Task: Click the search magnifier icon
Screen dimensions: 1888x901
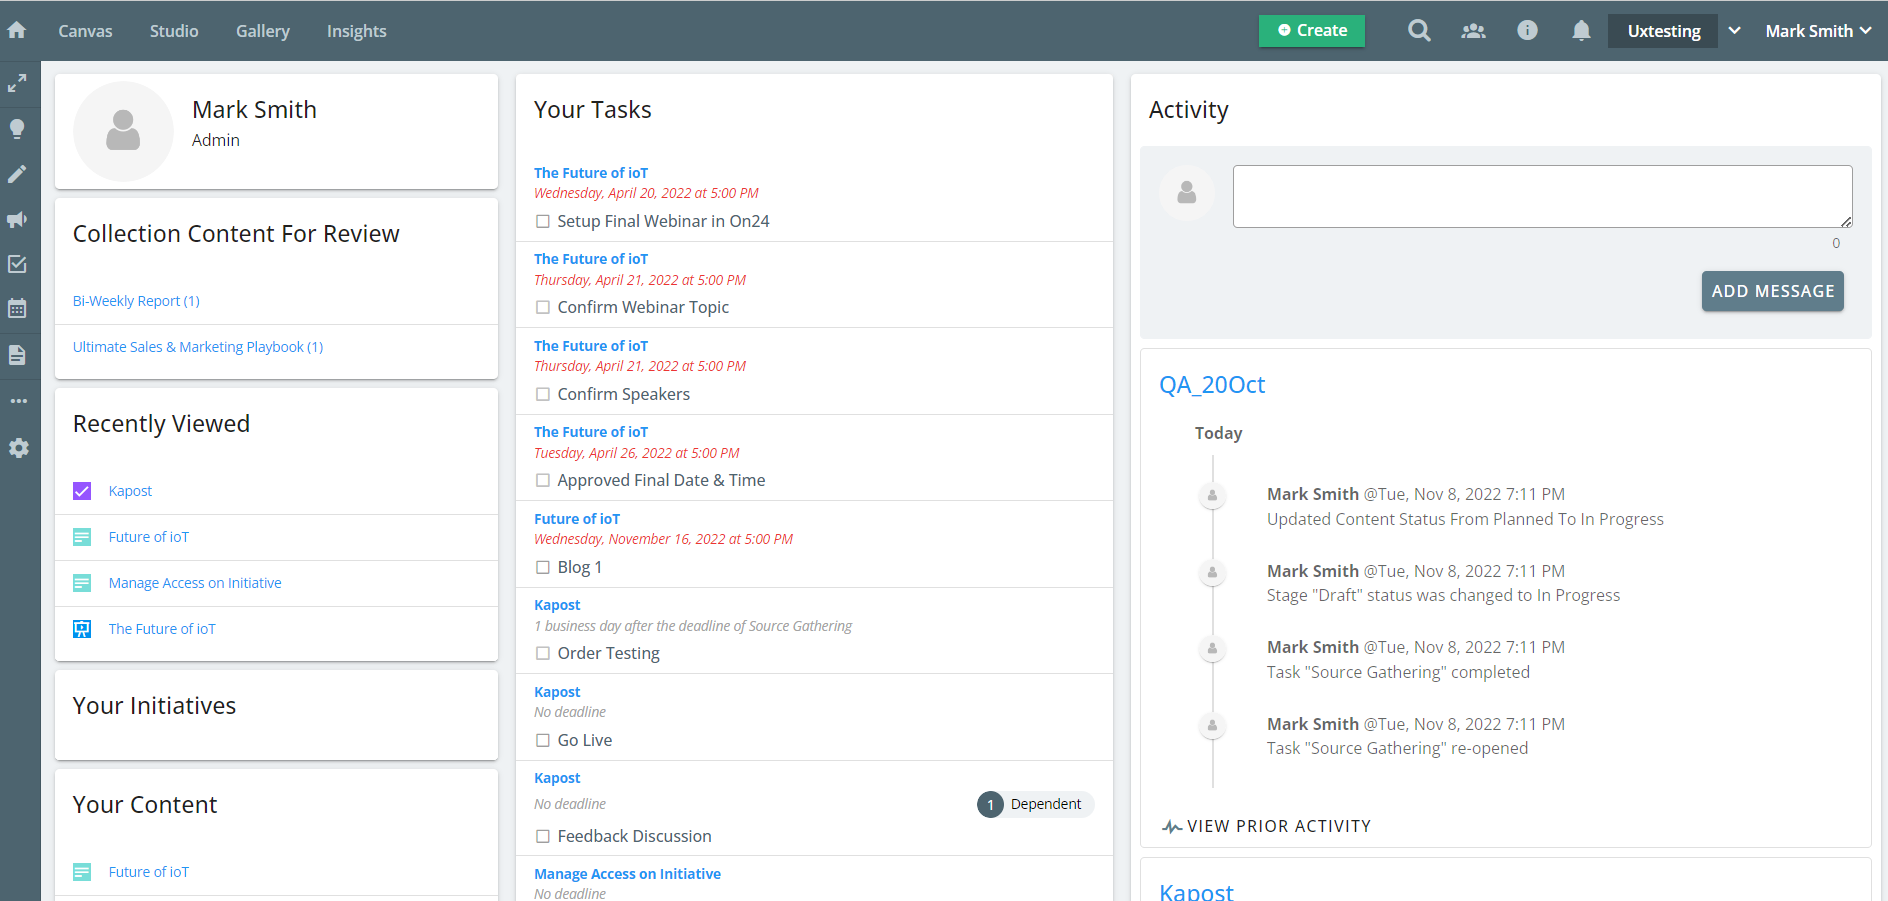Action: click(1419, 31)
